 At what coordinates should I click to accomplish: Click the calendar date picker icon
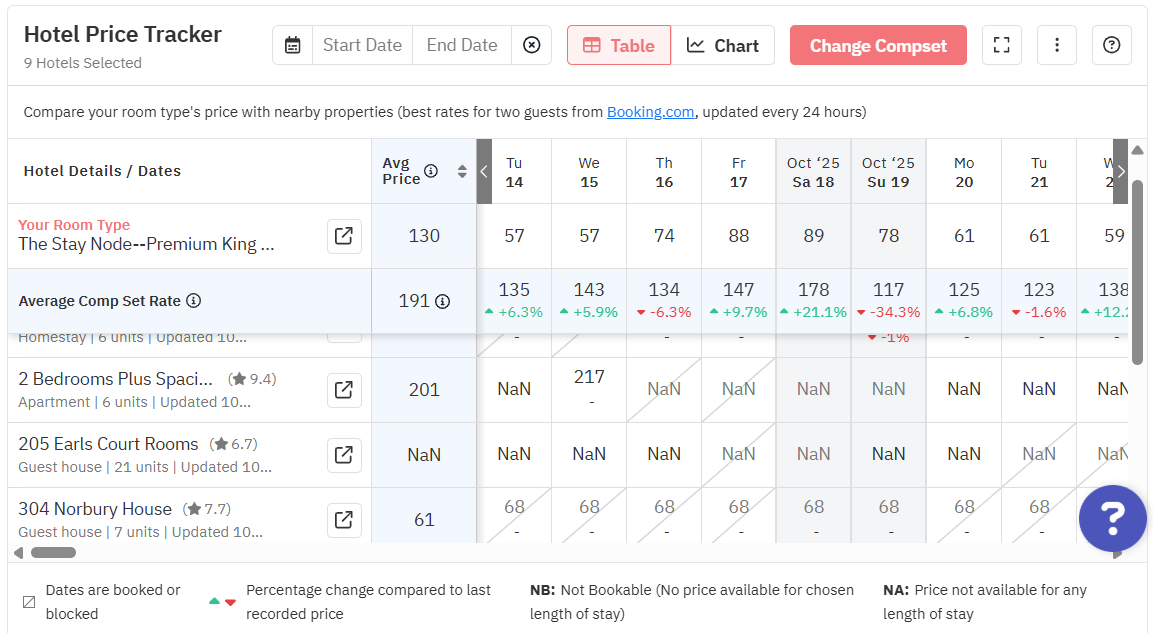(x=292, y=45)
